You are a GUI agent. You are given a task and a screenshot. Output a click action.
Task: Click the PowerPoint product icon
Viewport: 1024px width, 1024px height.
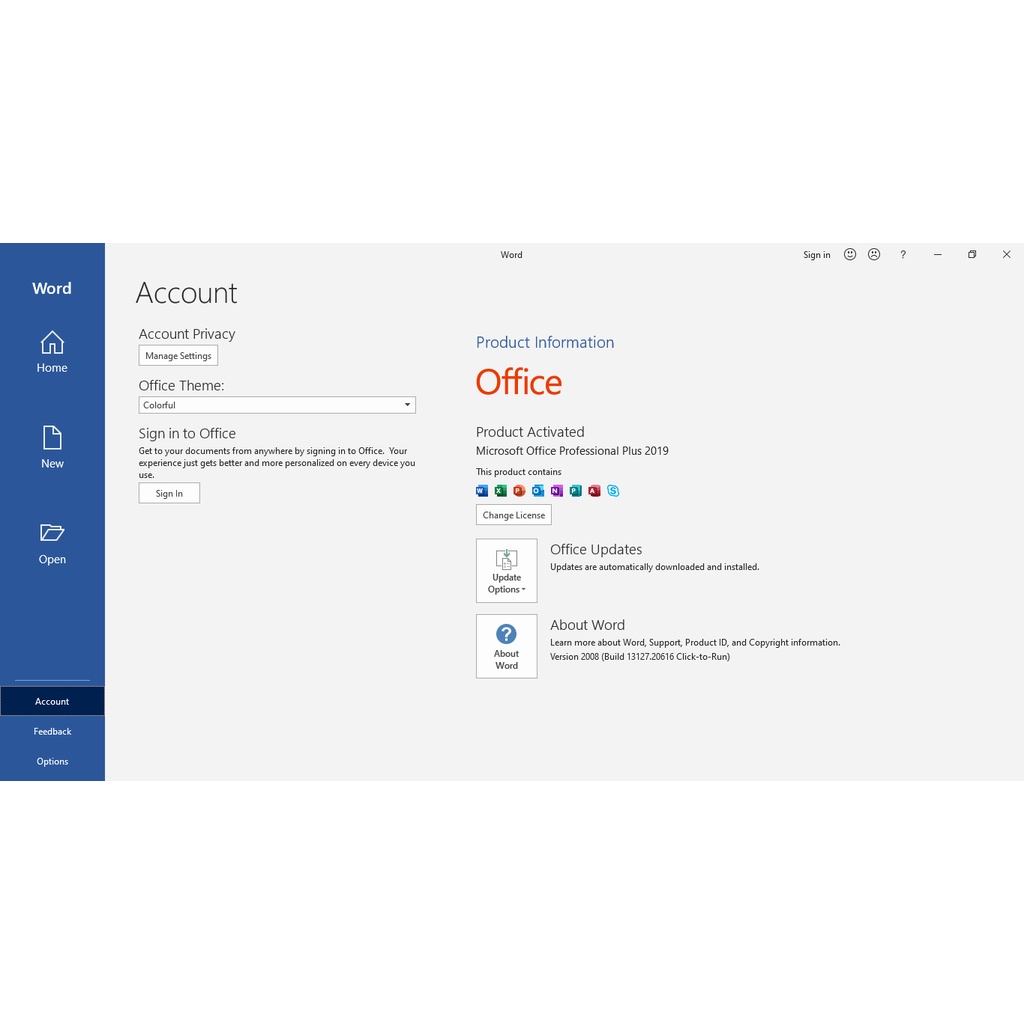pos(519,490)
